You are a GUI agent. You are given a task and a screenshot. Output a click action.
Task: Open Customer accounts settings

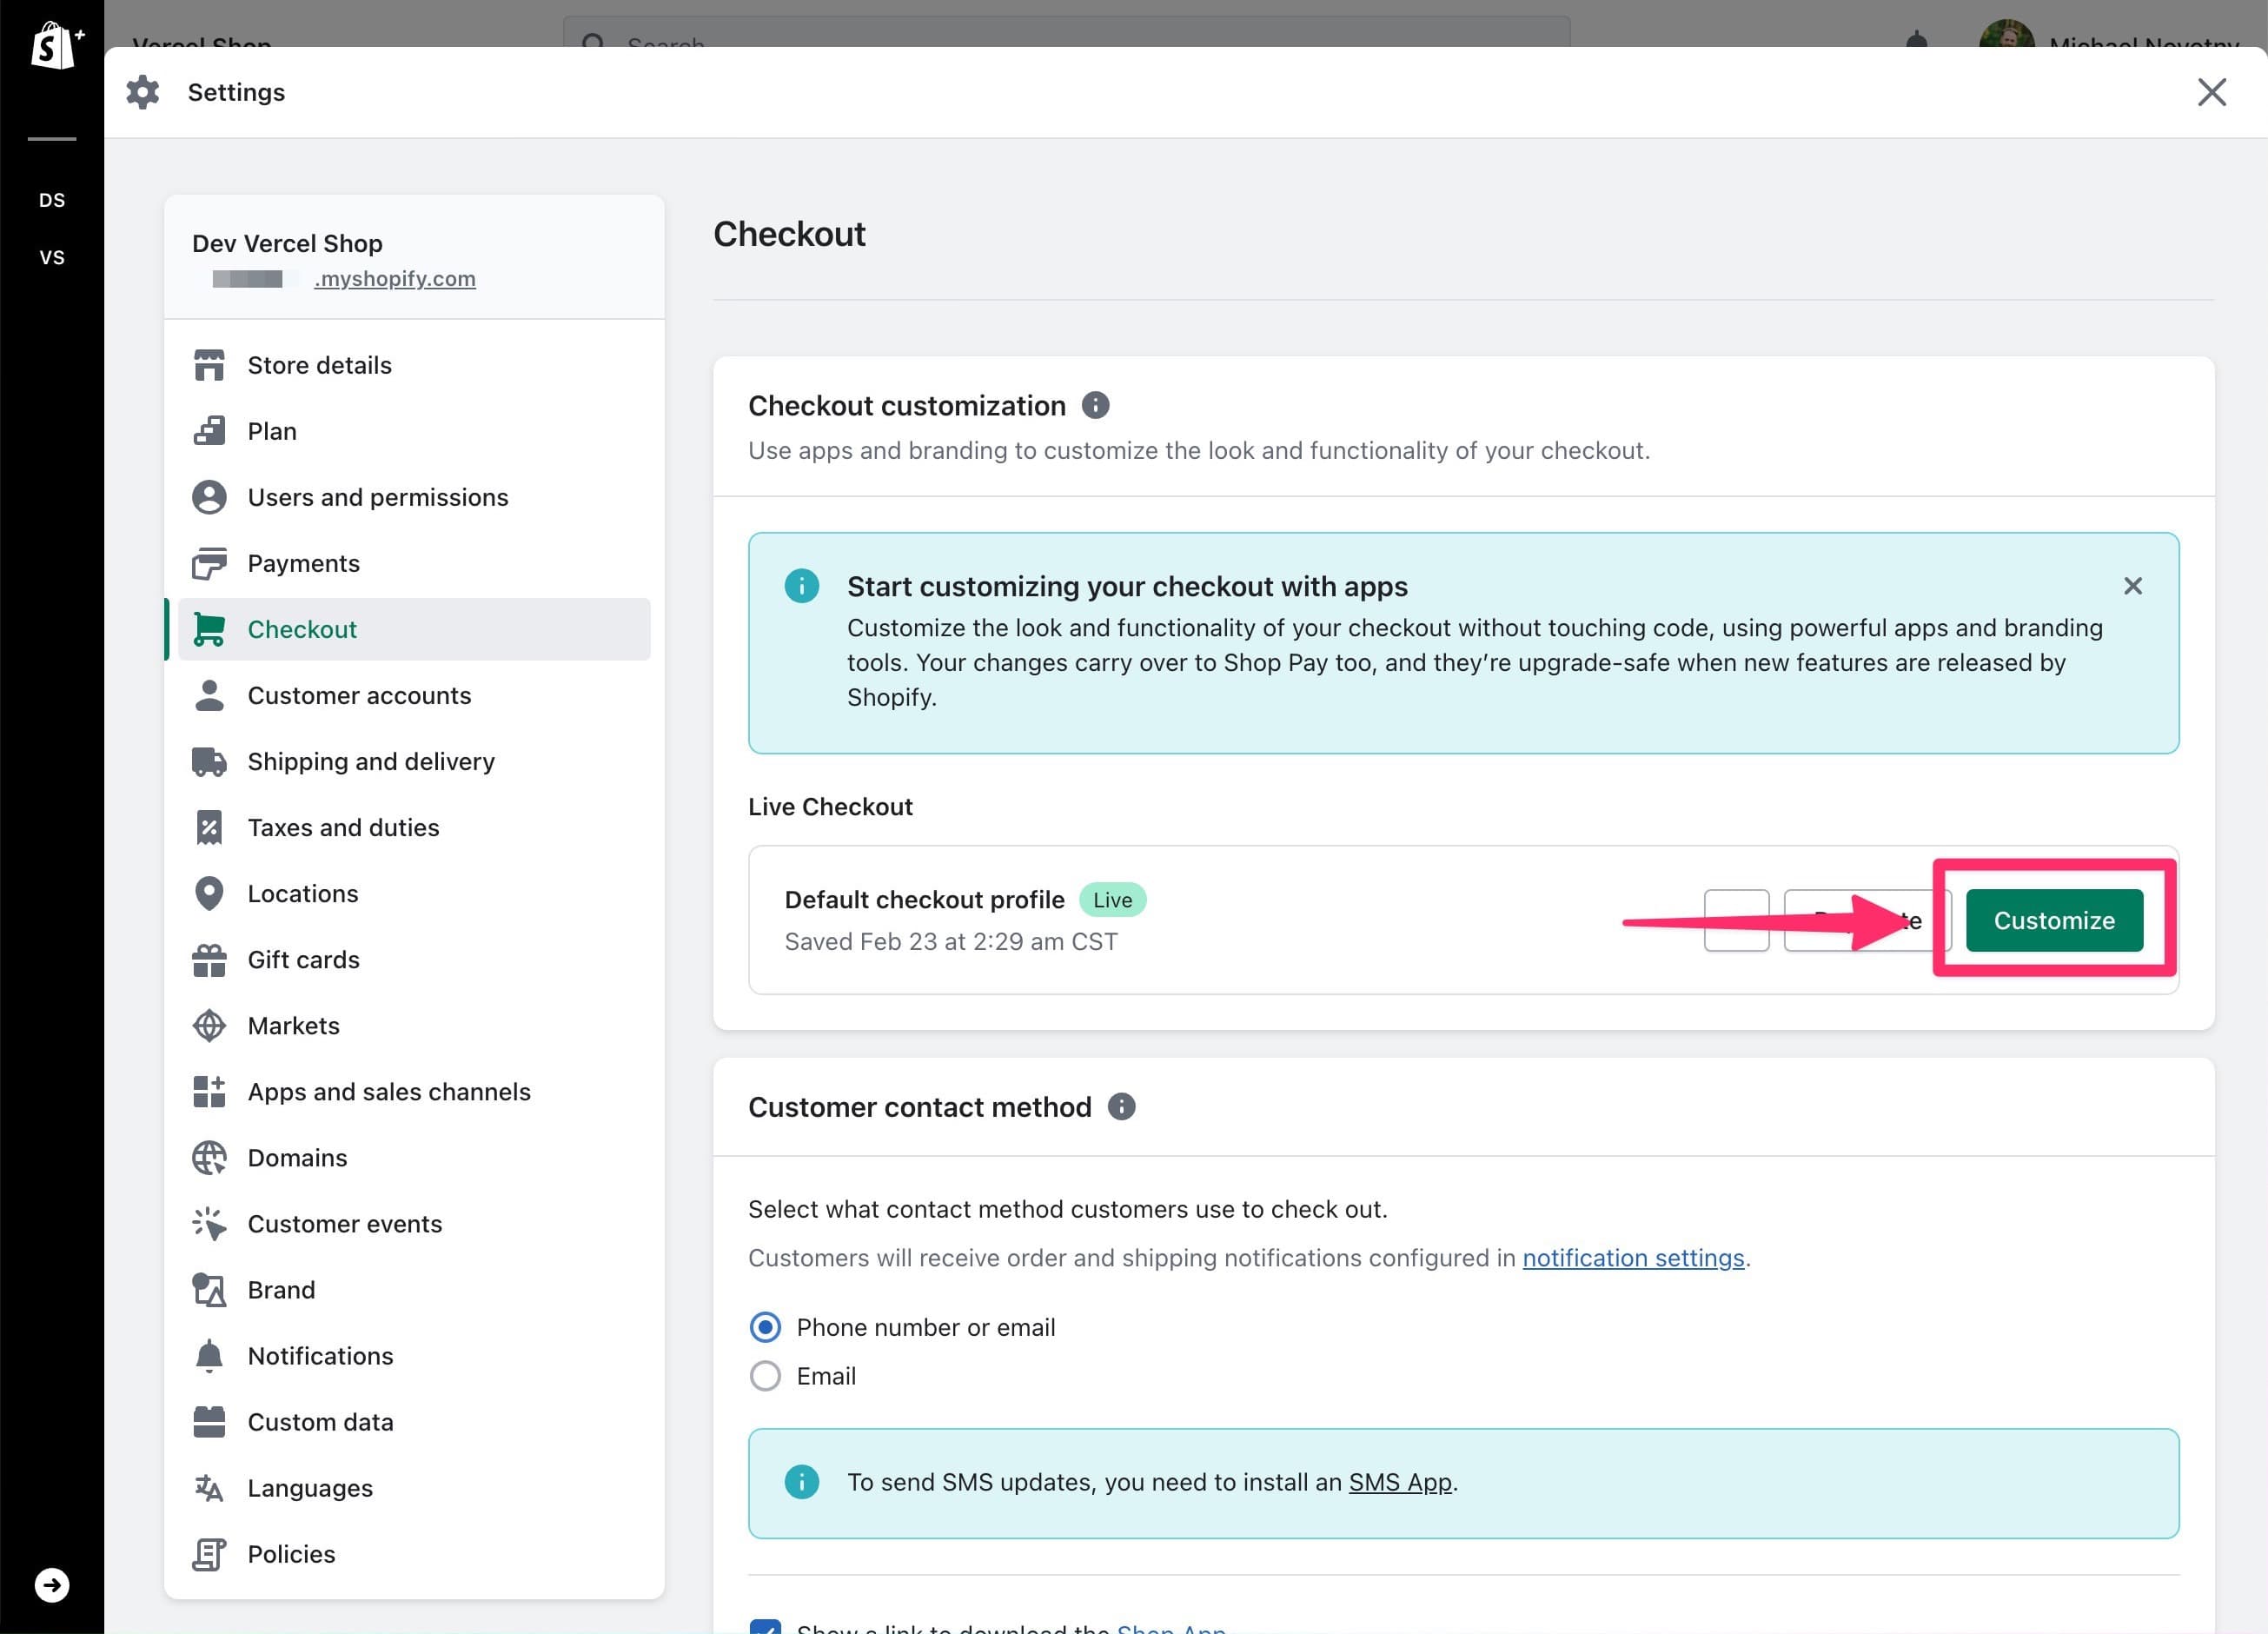(360, 695)
